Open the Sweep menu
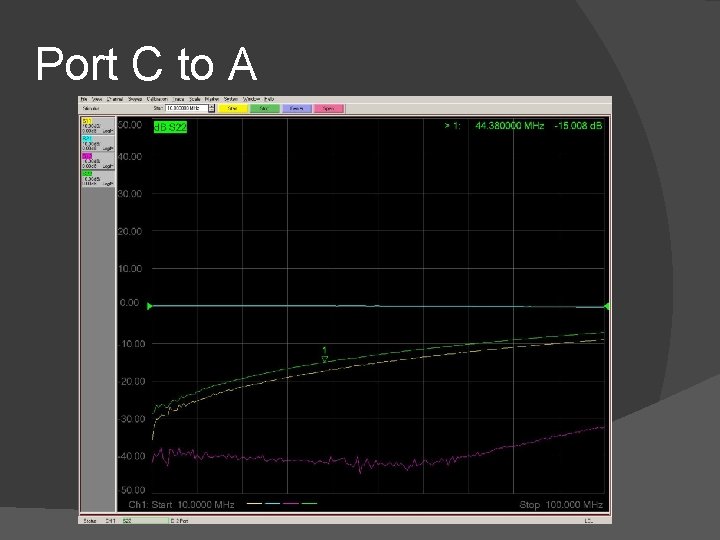Screen dimensions: 720x540 135,99
